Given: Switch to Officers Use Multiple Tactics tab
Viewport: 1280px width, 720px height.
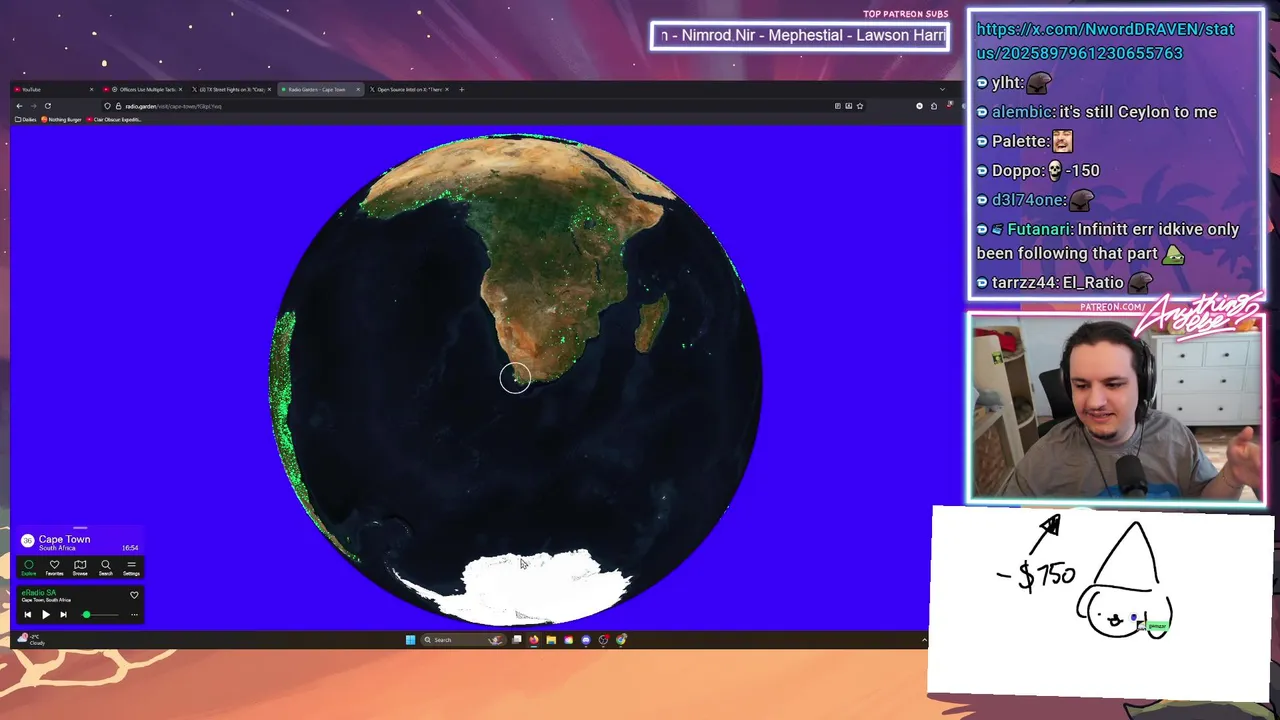Looking at the screenshot, I should tap(143, 89).
